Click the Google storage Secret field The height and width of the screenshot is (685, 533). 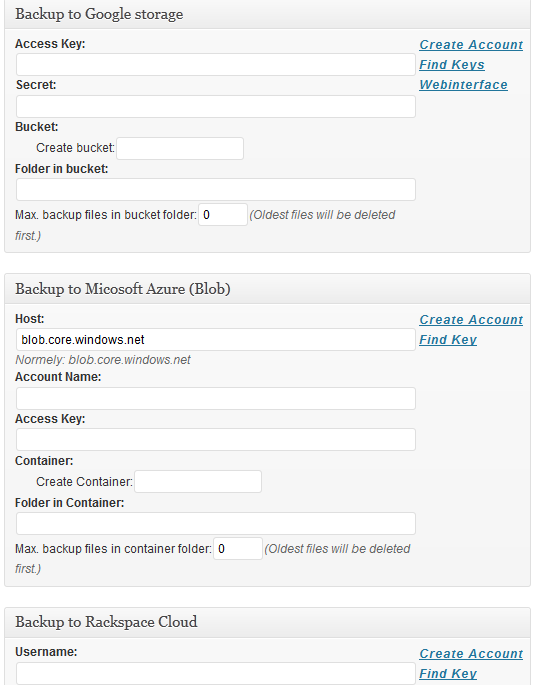click(x=216, y=107)
